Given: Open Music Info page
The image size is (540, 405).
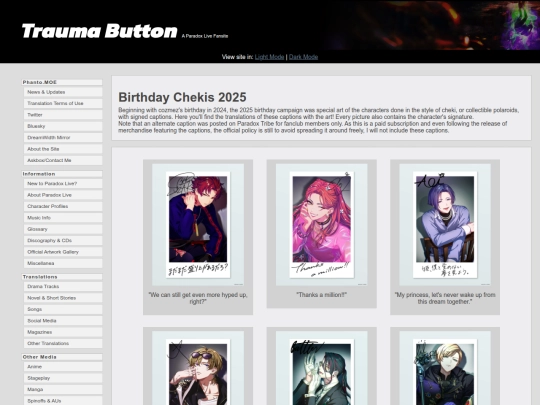Looking at the screenshot, I should click(63, 218).
